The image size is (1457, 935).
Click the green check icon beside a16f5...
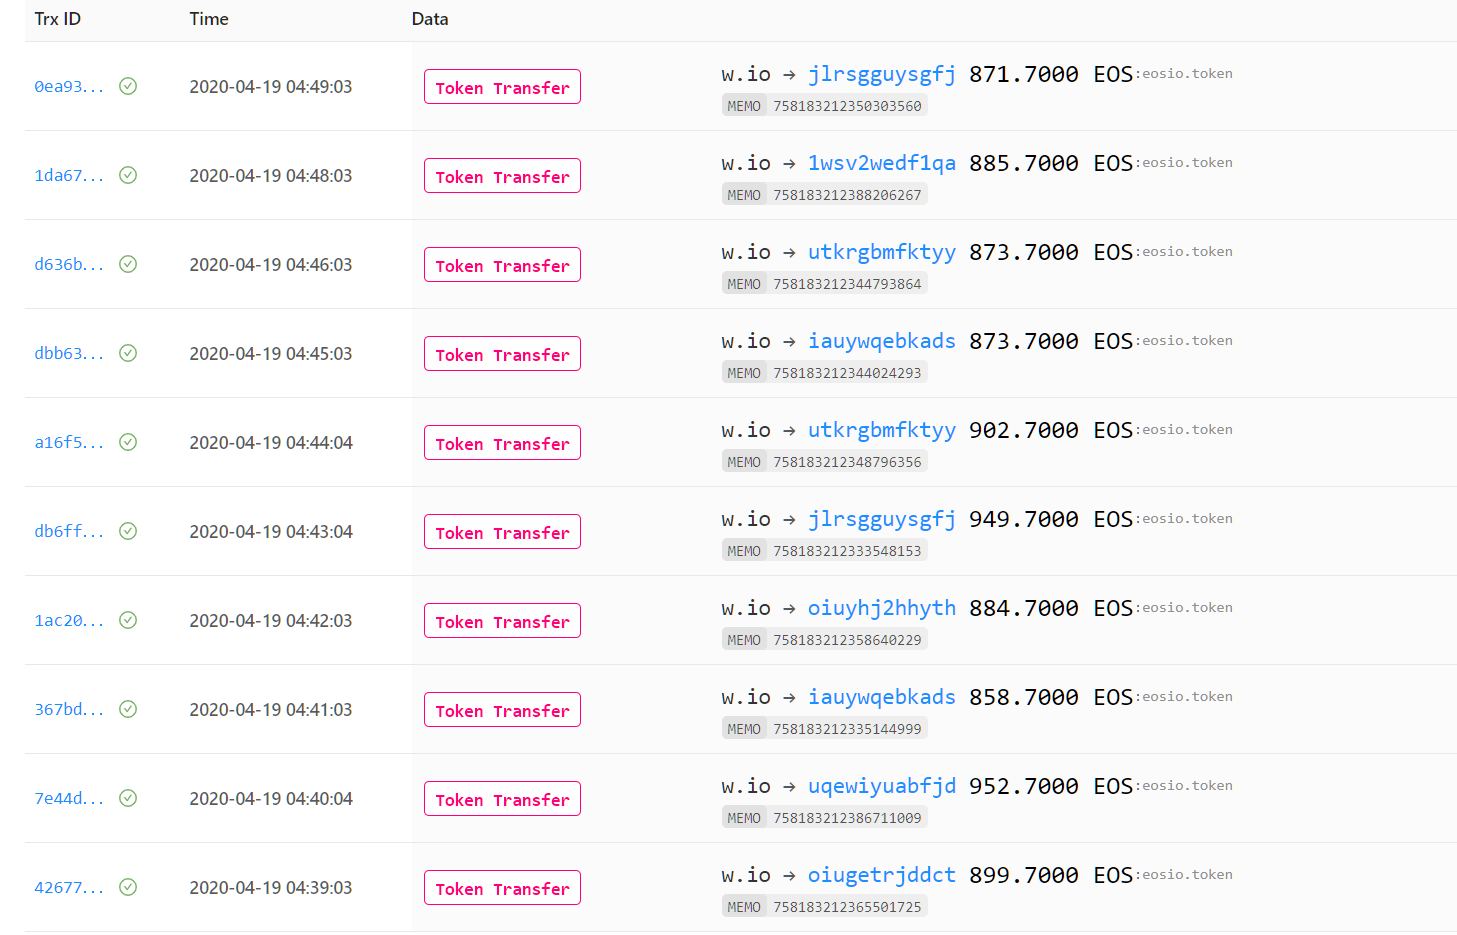[128, 442]
